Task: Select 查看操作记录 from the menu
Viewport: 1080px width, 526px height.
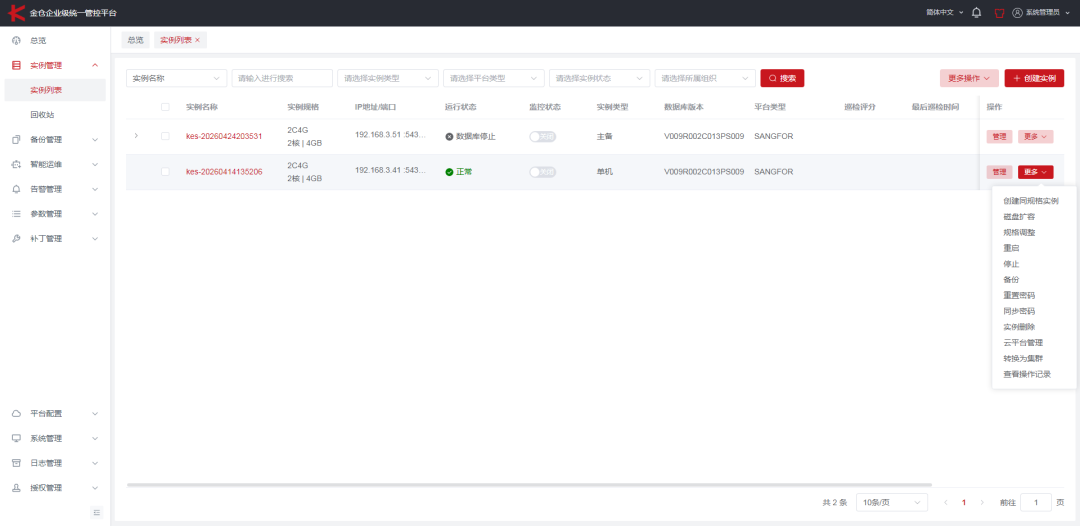Action: [x=1027, y=375]
